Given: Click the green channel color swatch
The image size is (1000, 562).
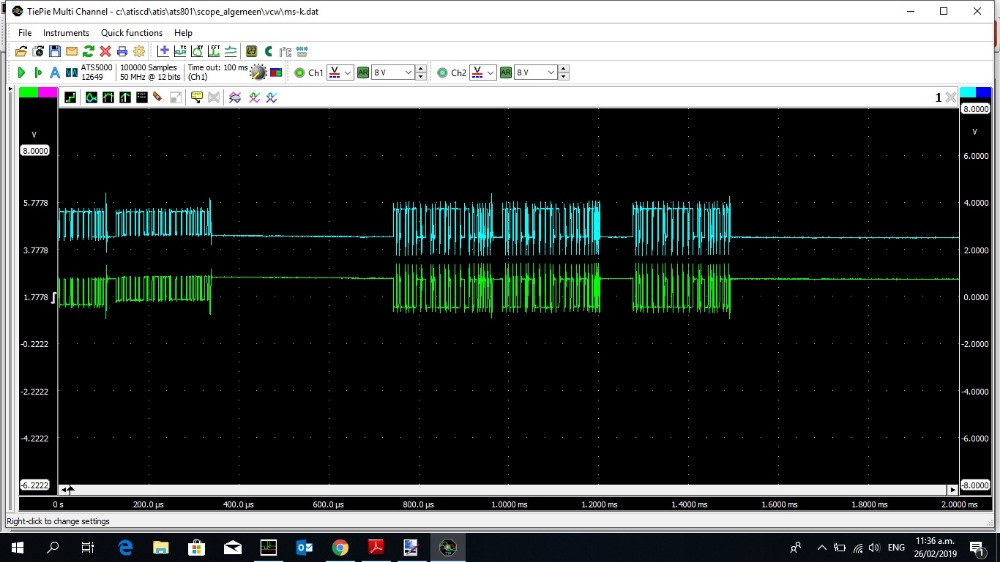Looking at the screenshot, I should [x=28, y=92].
